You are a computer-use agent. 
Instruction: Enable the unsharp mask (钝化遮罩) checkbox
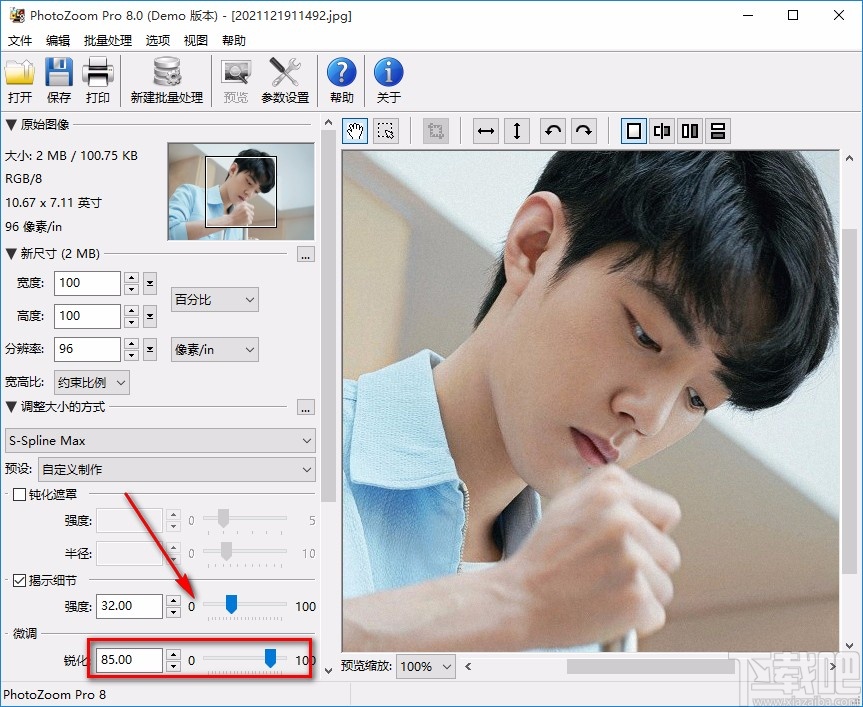point(18,494)
